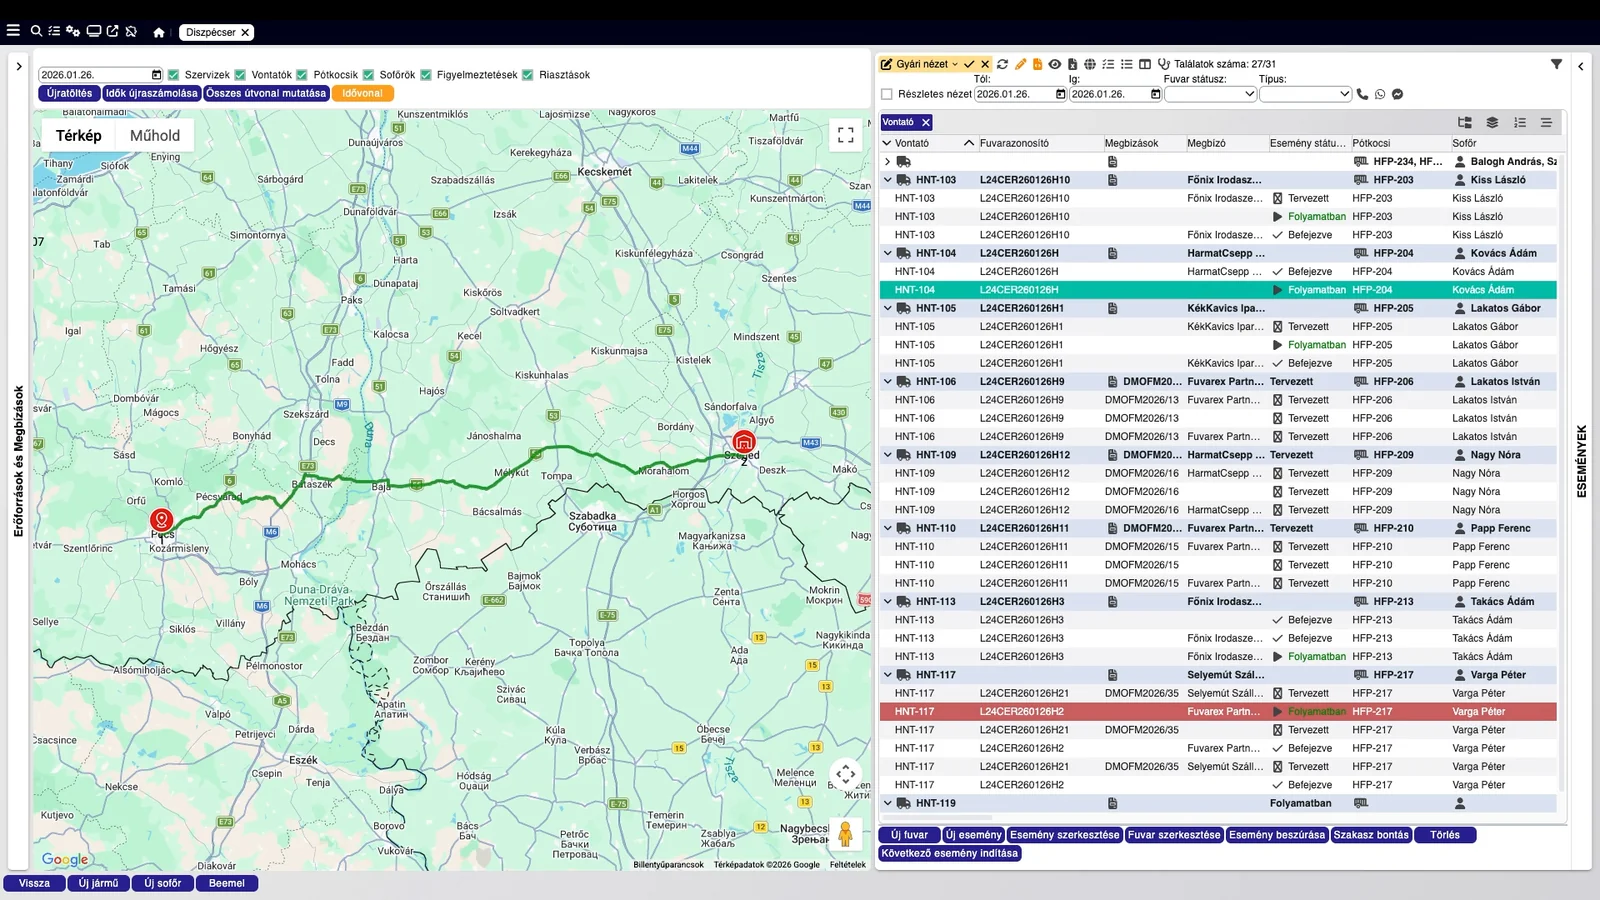The height and width of the screenshot is (900, 1600).
Task: Click Következő esemény indítása button
Action: [x=950, y=854]
